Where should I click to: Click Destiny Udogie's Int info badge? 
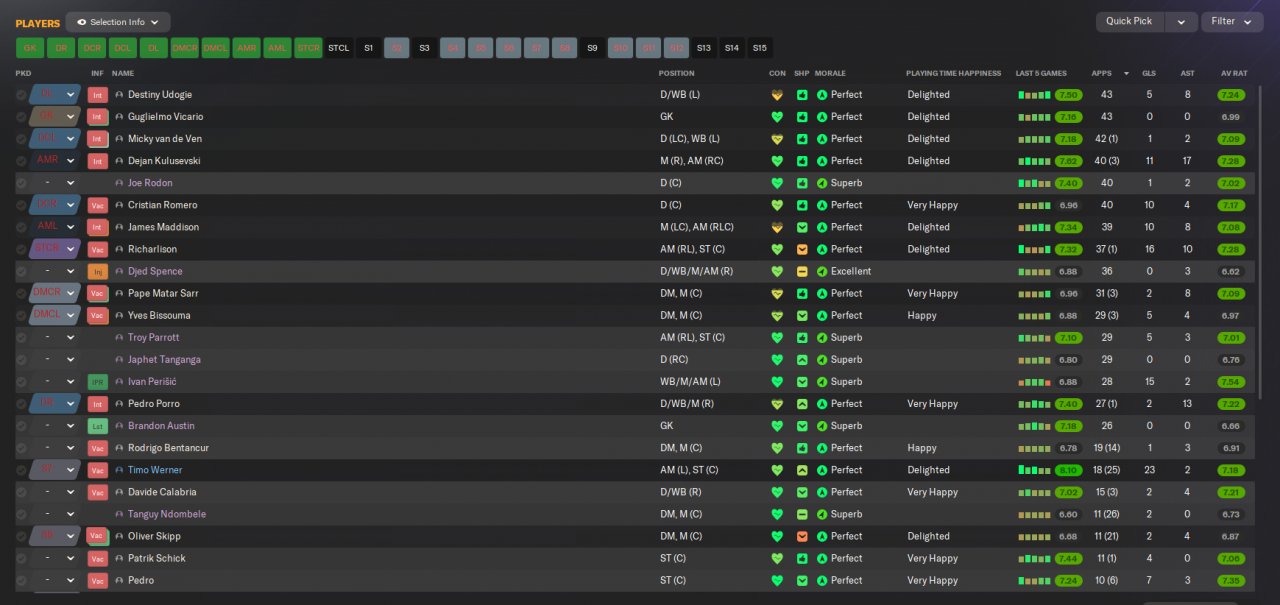pos(97,95)
